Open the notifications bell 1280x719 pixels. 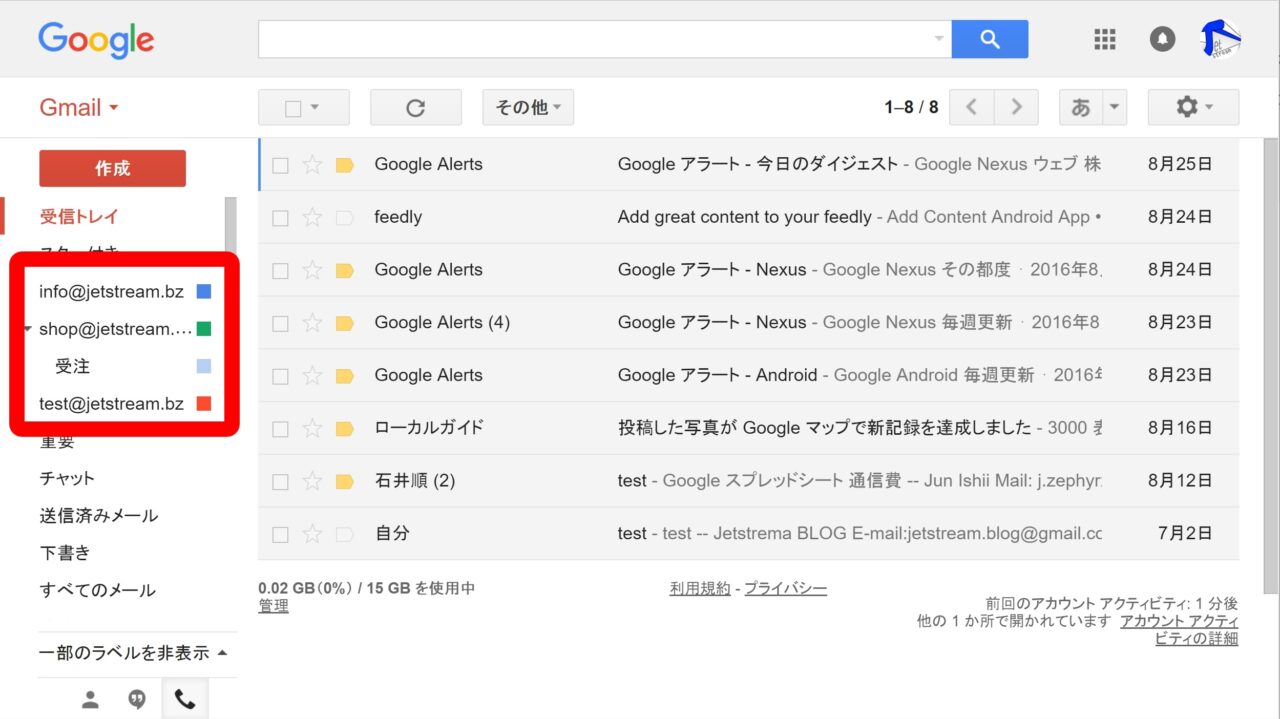(x=1162, y=39)
